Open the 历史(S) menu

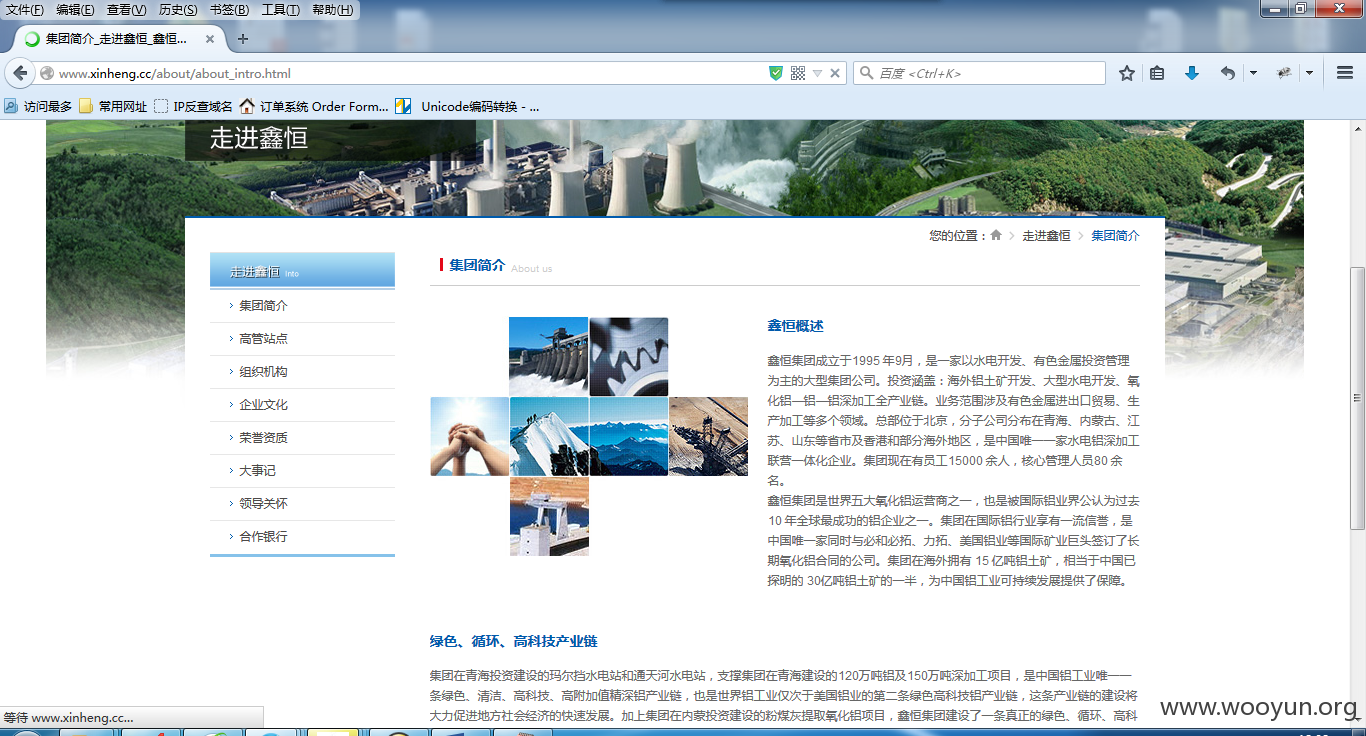[178, 10]
